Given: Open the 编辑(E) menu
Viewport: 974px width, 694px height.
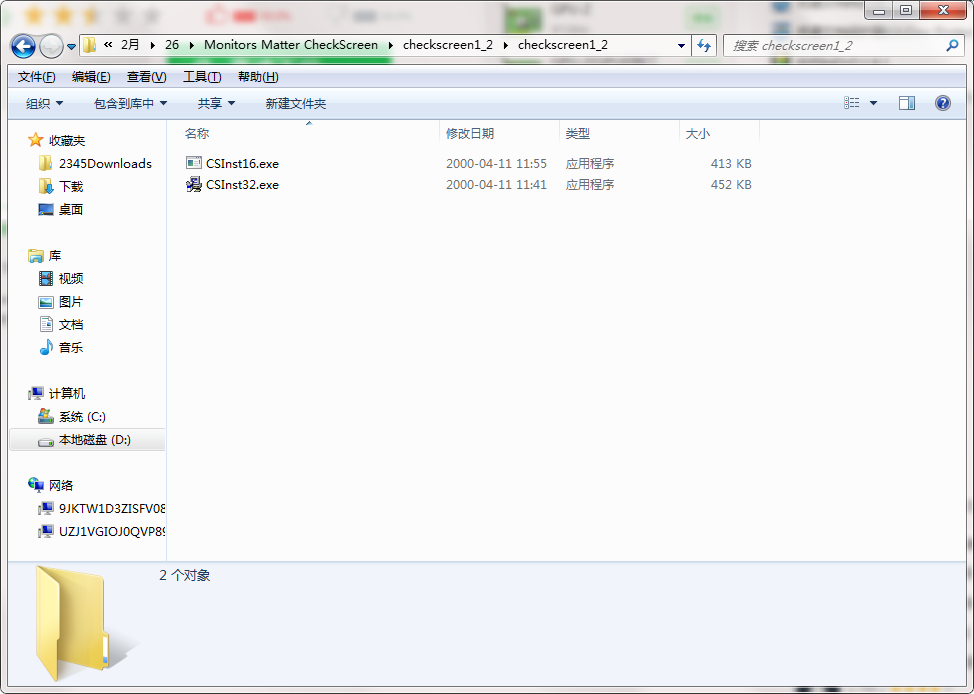Looking at the screenshot, I should tap(91, 76).
